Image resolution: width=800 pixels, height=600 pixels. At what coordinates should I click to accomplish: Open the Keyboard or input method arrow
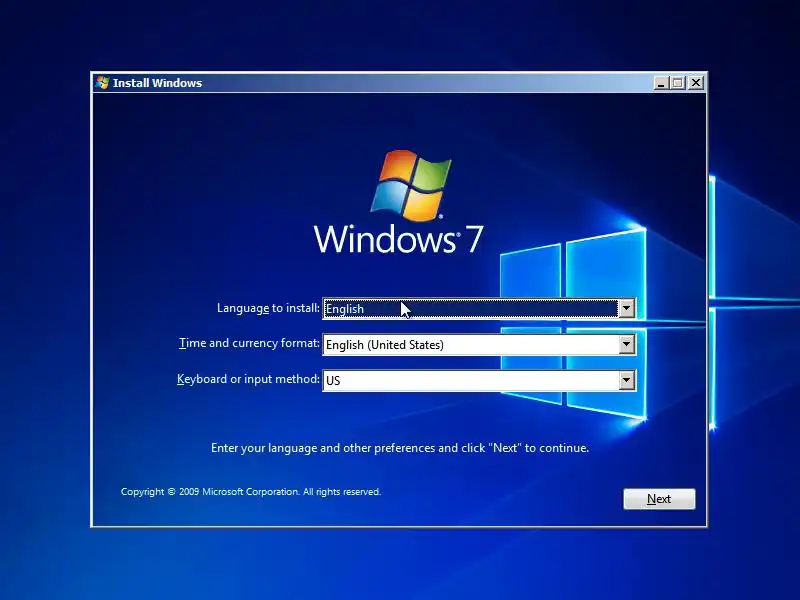(x=626, y=380)
